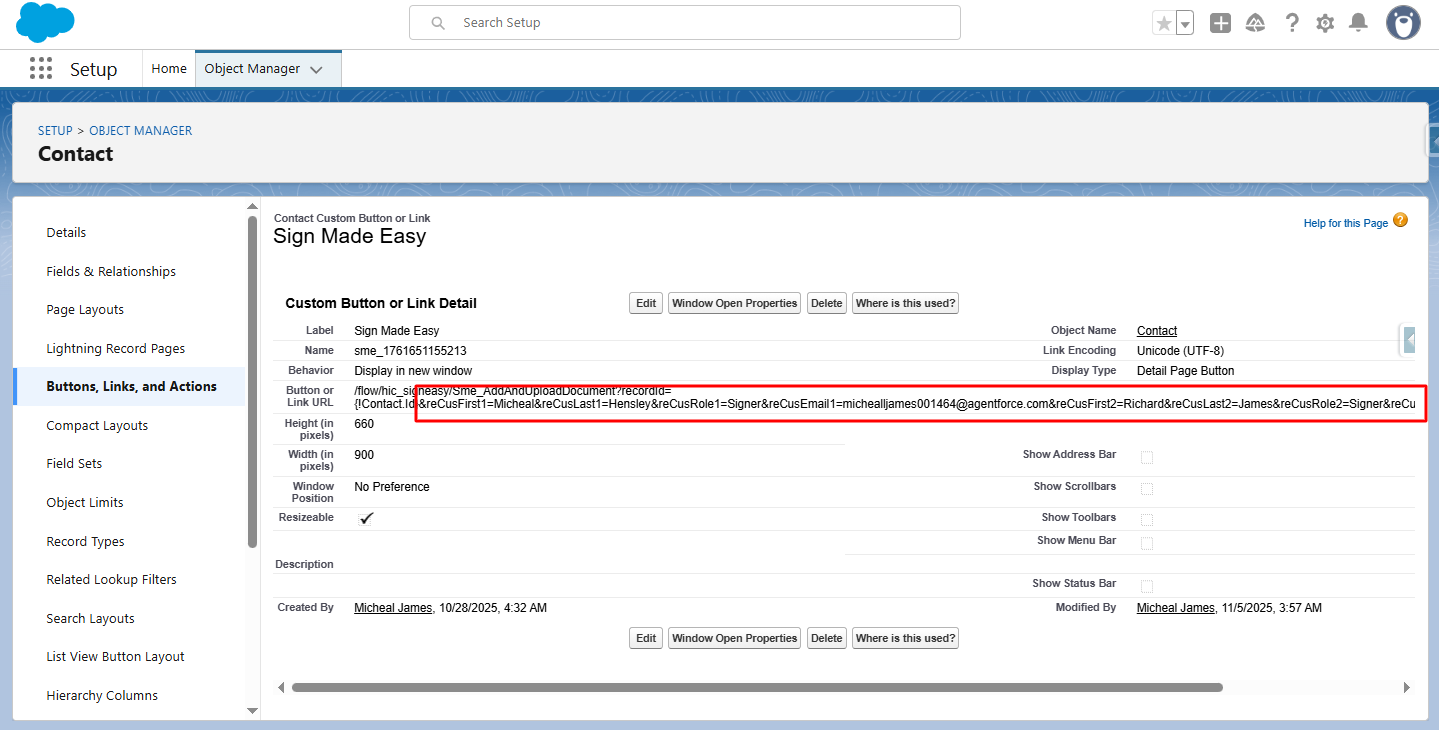Switch to the Home tab
Viewport: 1439px width, 730px height.
169,69
